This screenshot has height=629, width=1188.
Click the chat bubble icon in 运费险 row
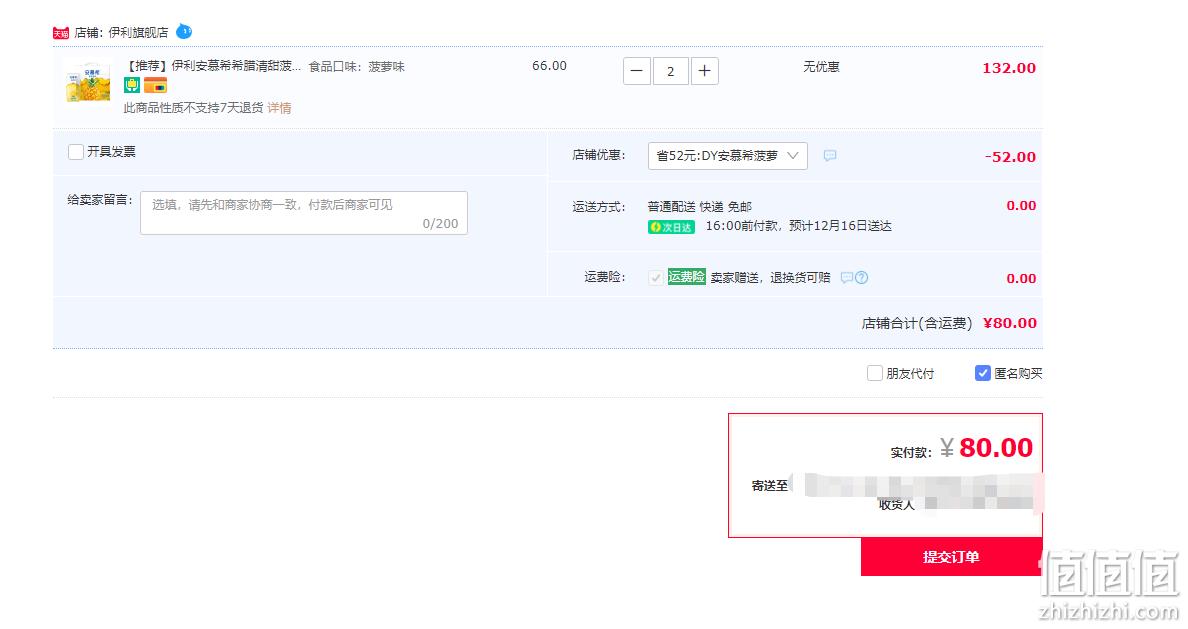846,277
